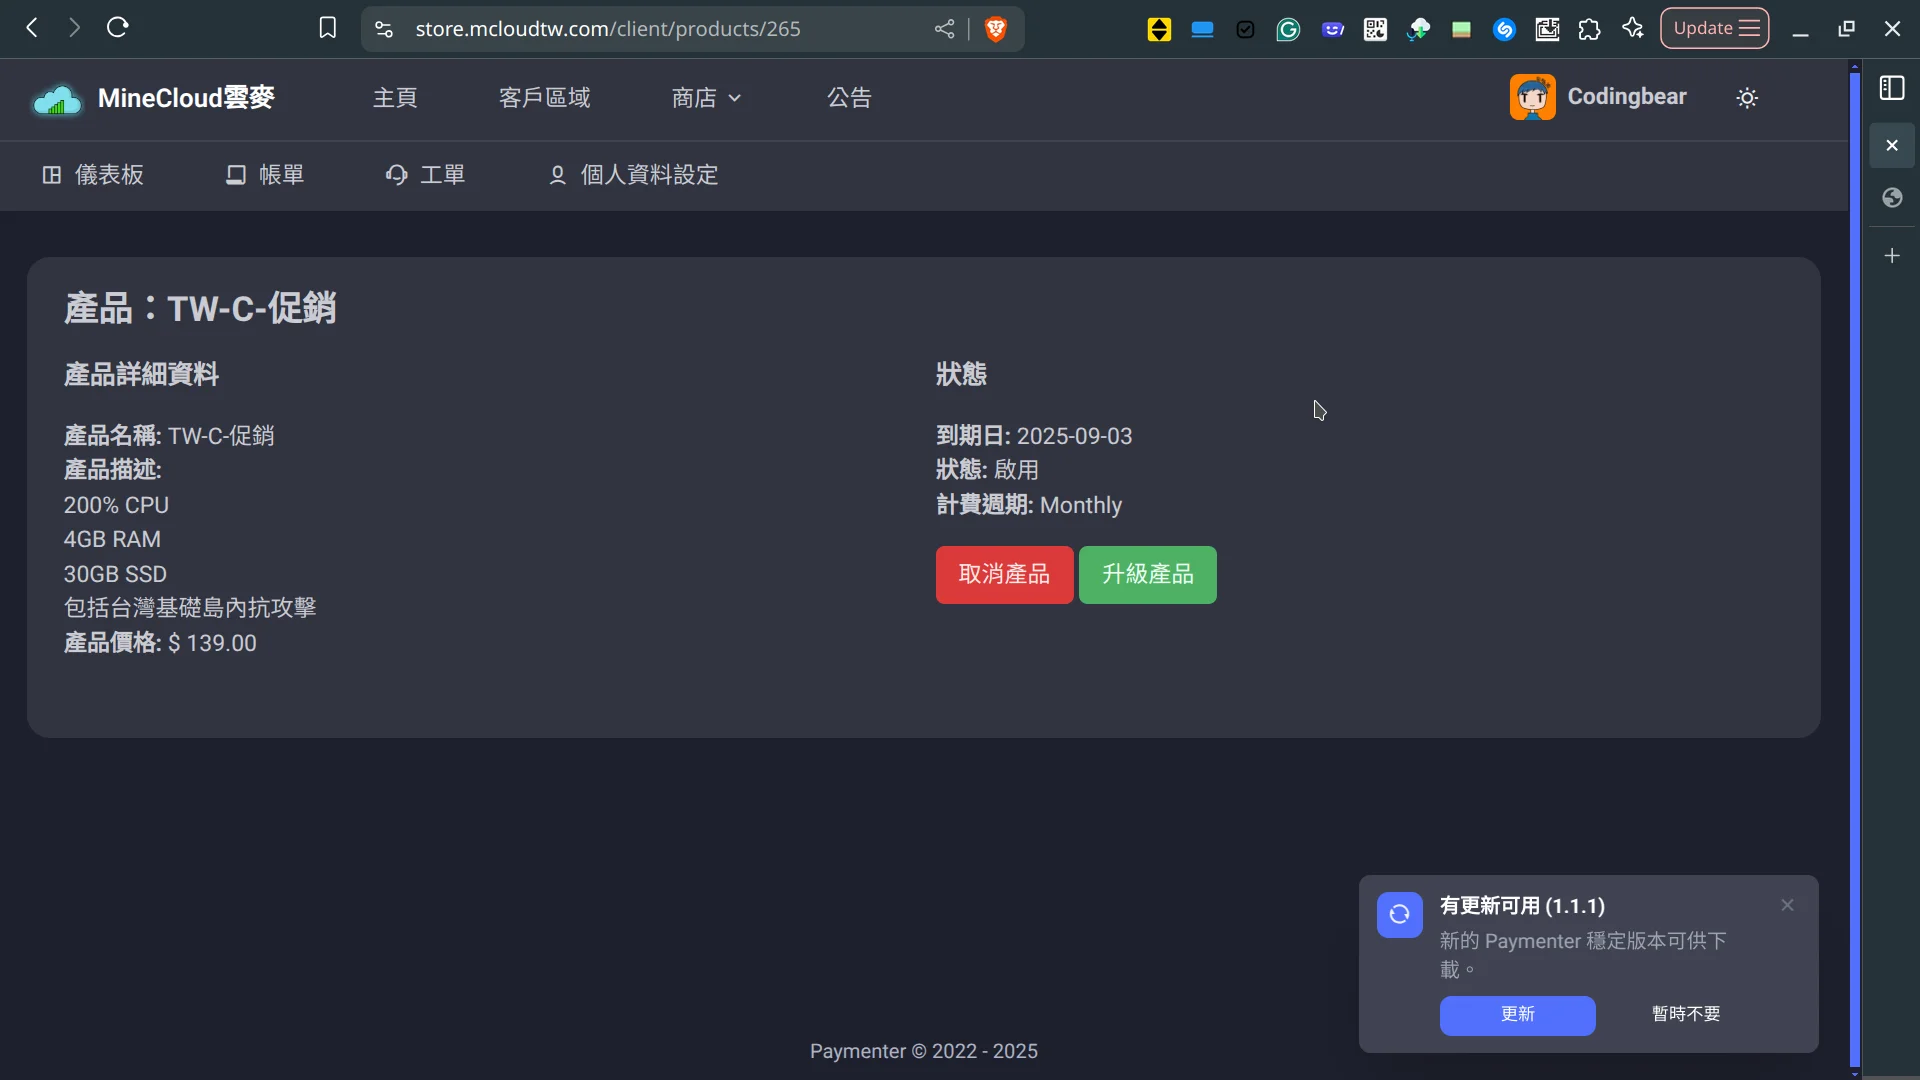Click the MineCloud cloud logo
The width and height of the screenshot is (1920, 1080).
point(57,99)
